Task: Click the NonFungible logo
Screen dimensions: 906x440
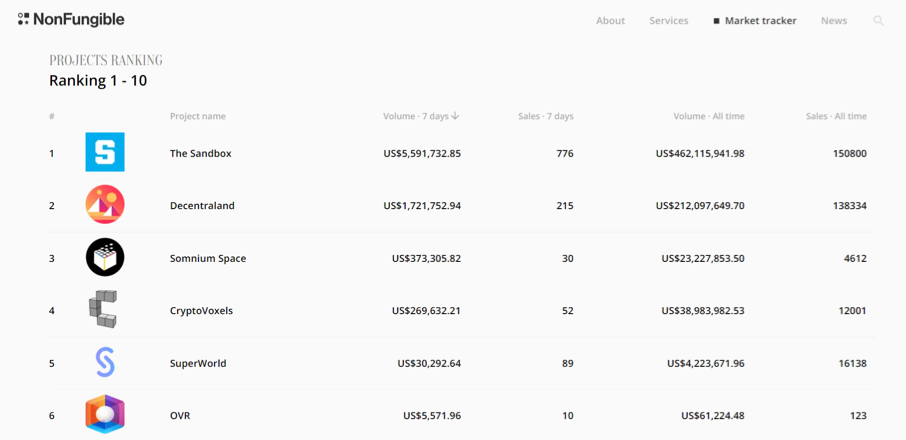Action: coord(71,20)
